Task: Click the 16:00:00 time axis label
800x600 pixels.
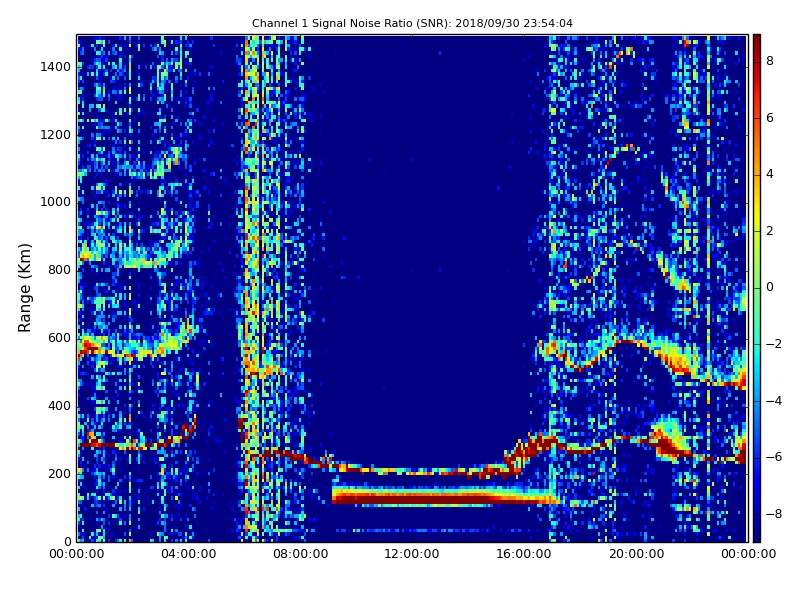Action: click(x=524, y=554)
